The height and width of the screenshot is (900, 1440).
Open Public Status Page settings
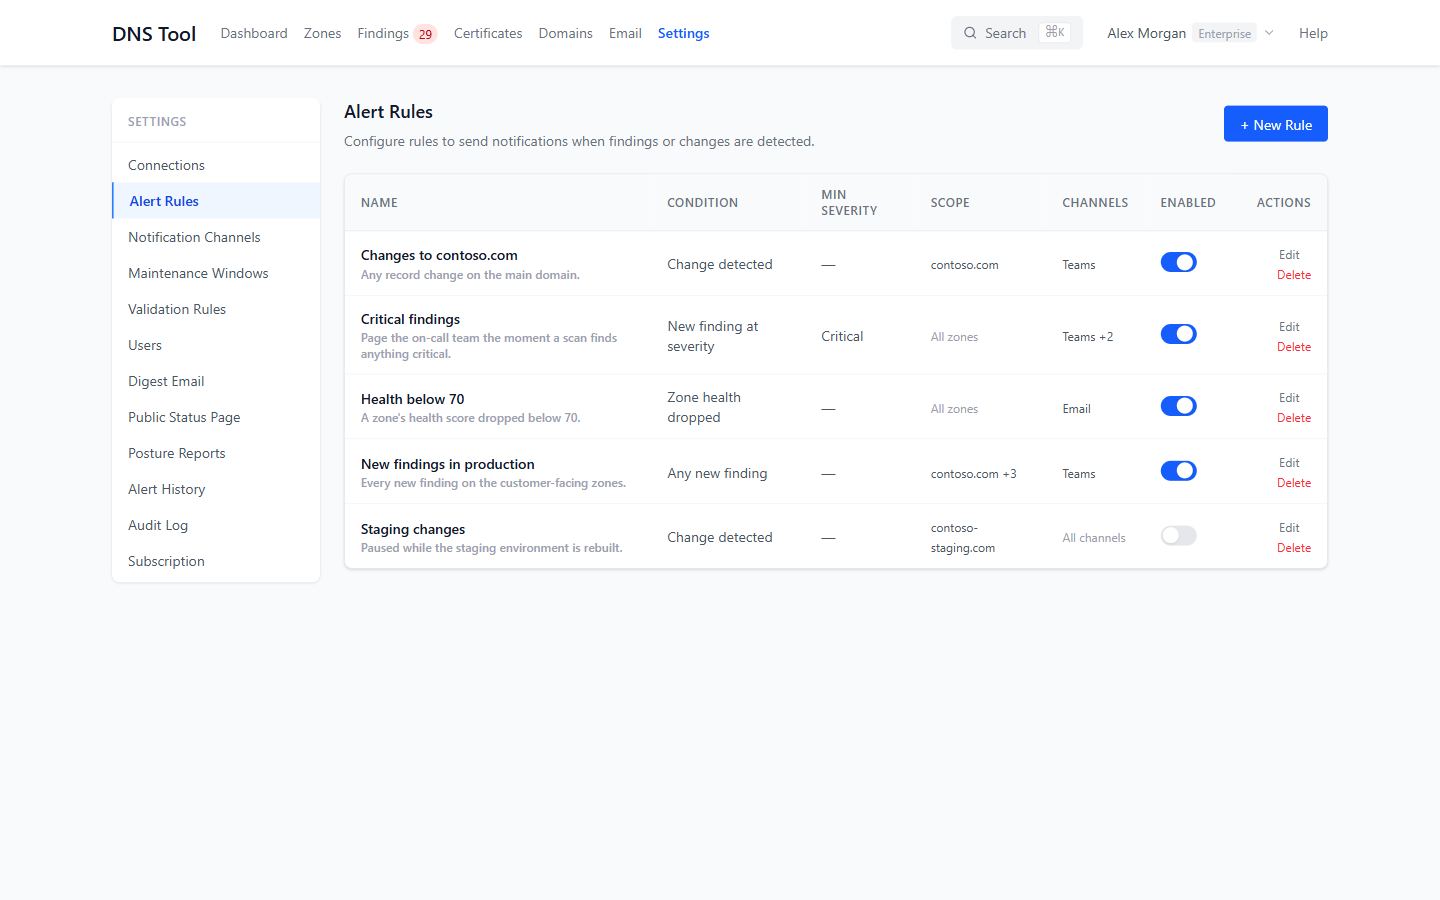(x=216, y=417)
